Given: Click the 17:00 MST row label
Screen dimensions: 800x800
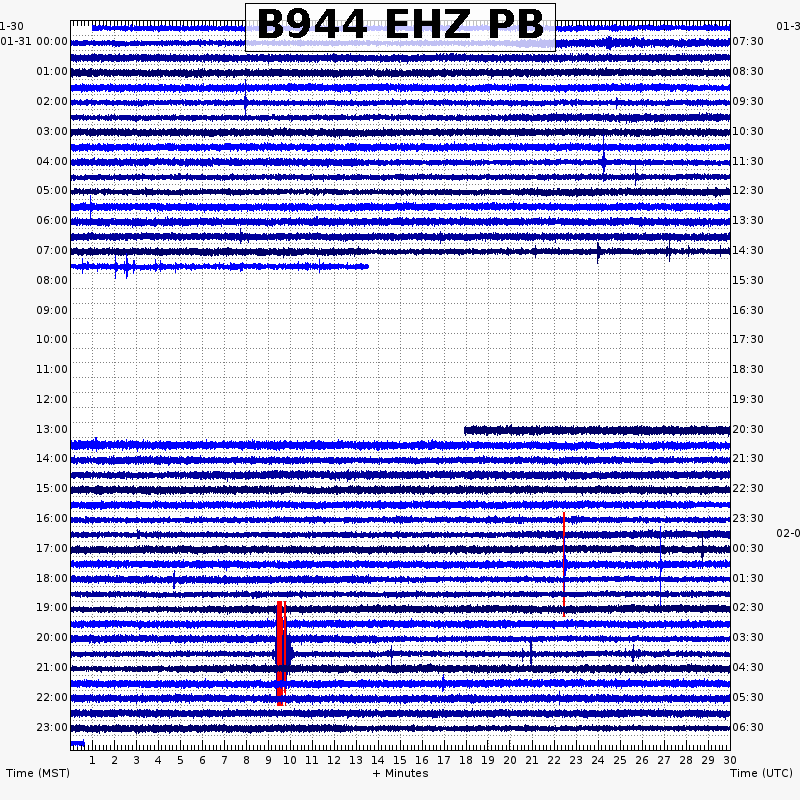Looking at the screenshot, I should click(x=52, y=548).
